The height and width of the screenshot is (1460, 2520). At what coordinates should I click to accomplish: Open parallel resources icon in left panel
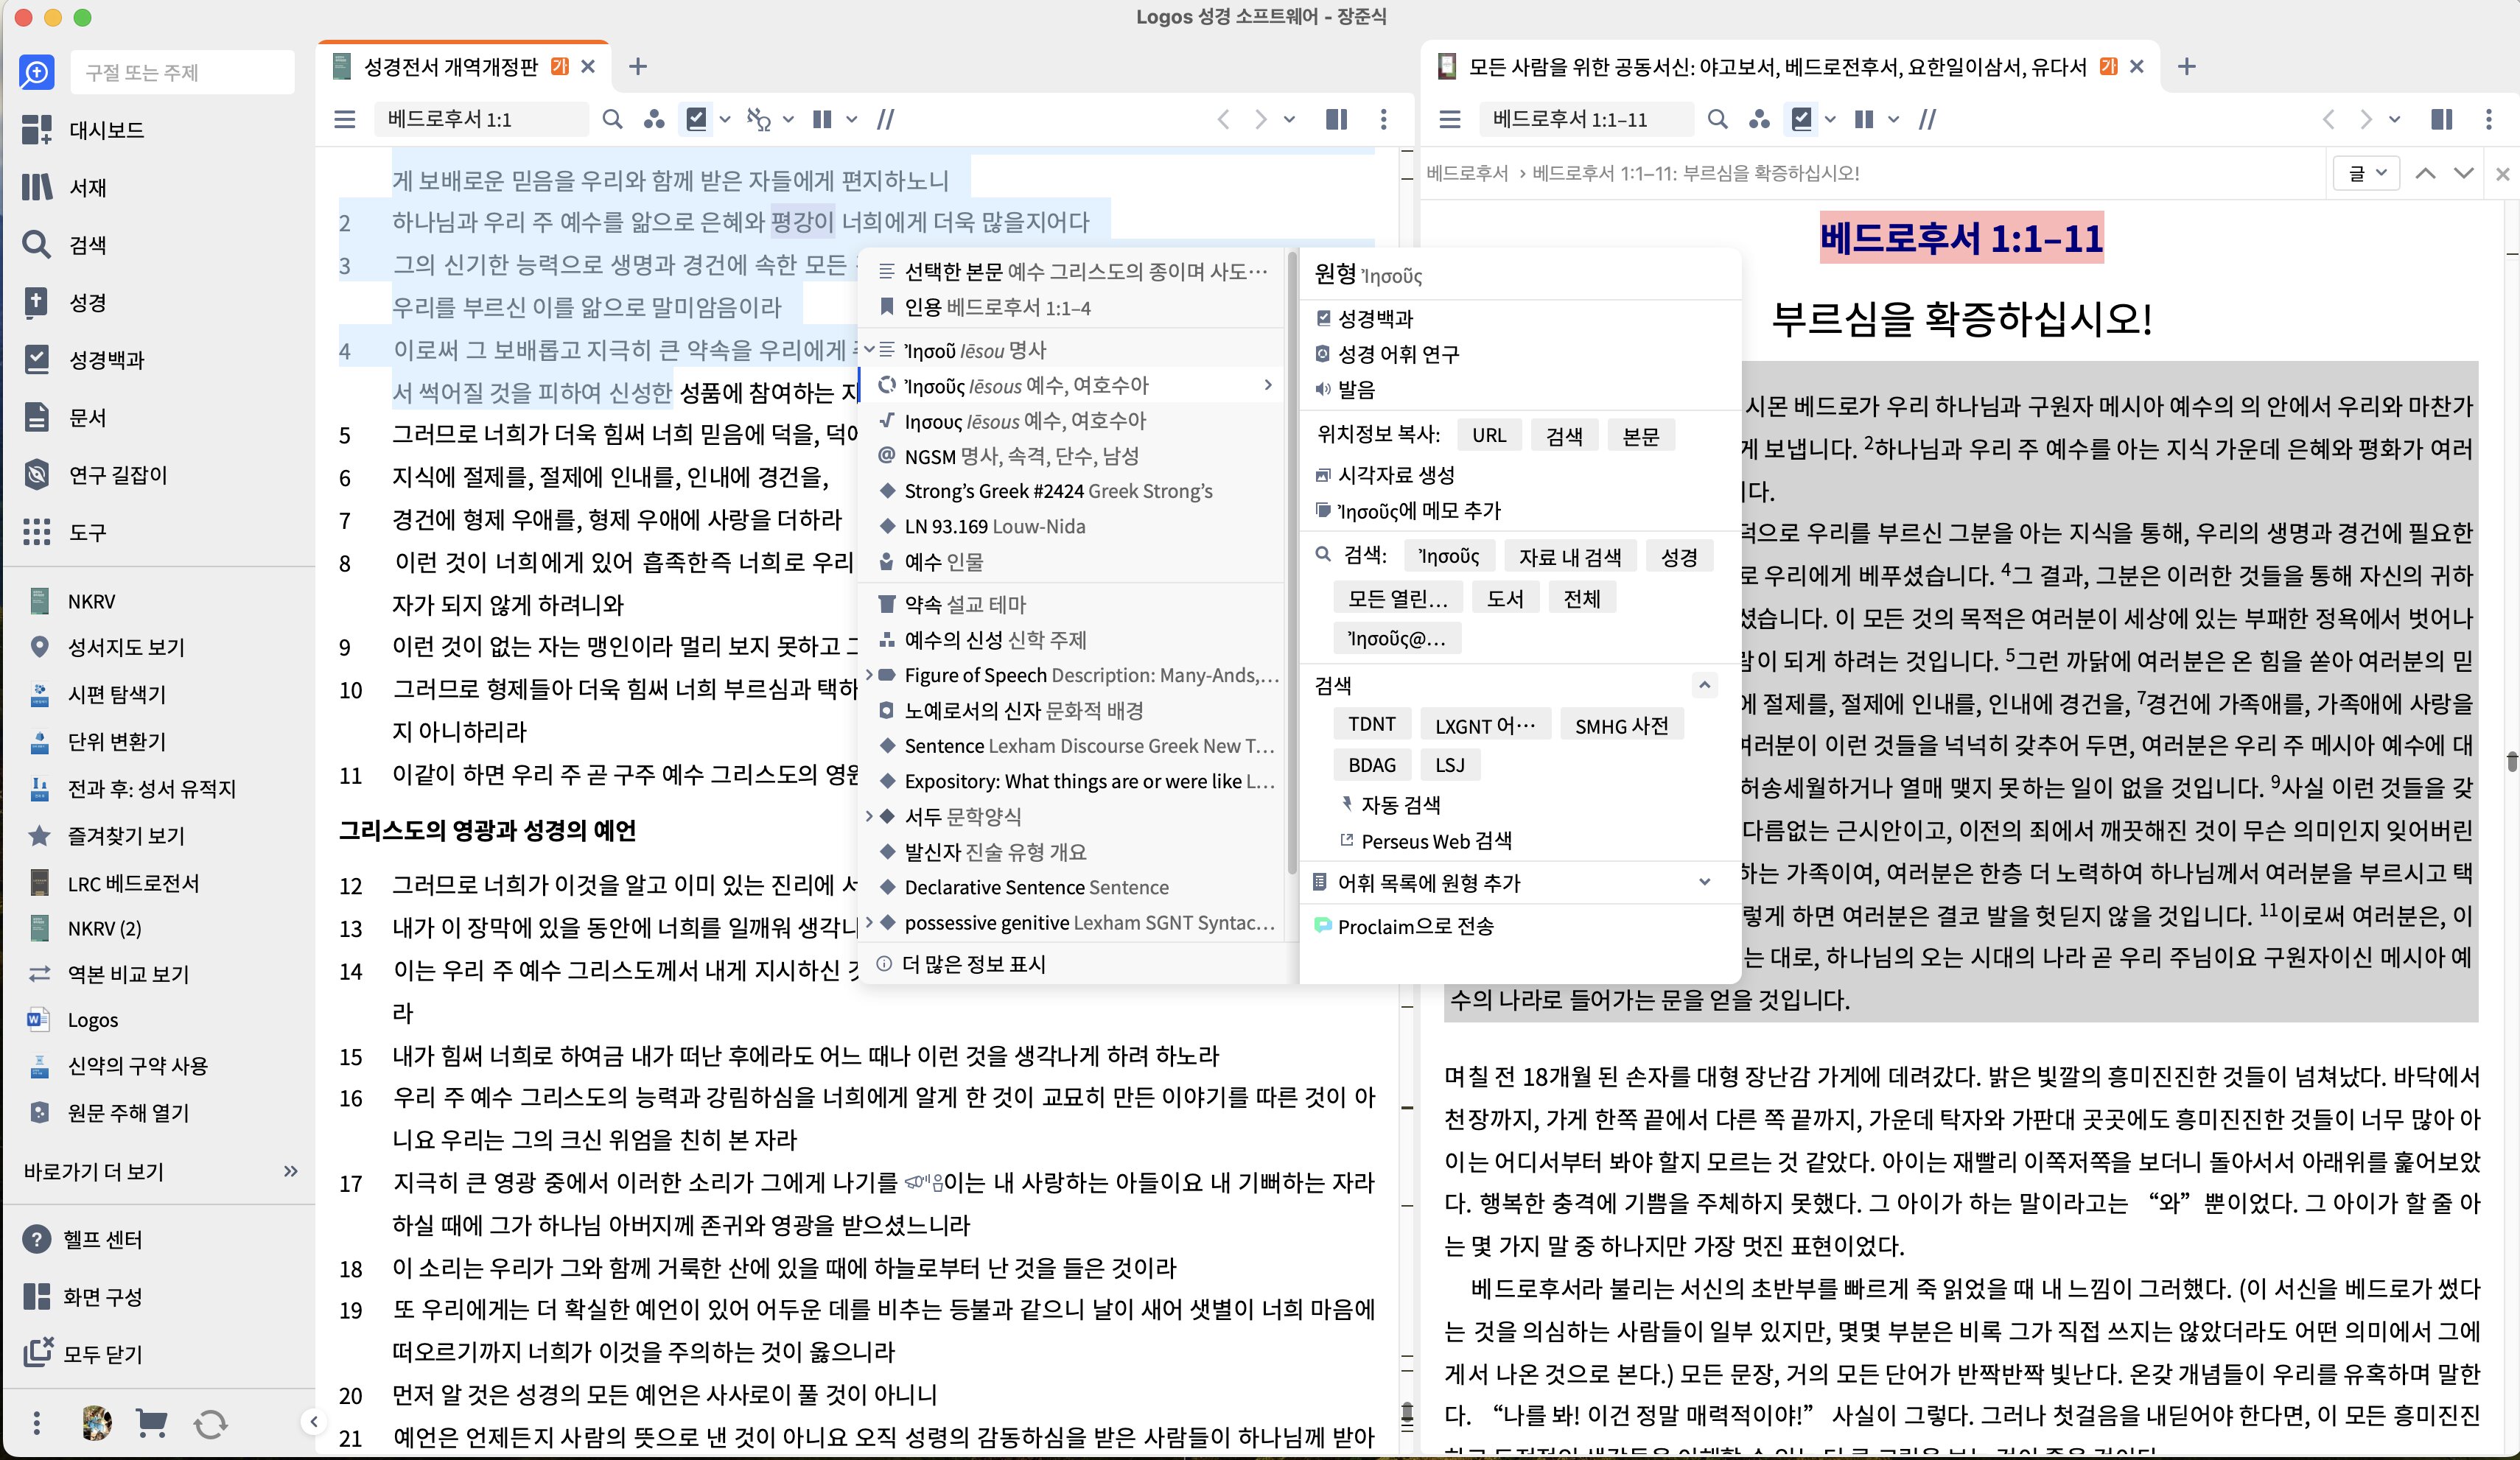pos(654,119)
